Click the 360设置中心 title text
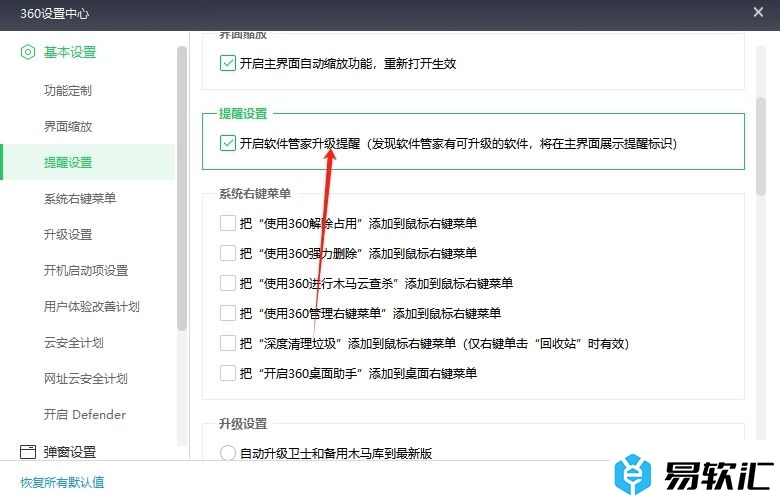Screen dimensions: 780x500 pos(54,13)
